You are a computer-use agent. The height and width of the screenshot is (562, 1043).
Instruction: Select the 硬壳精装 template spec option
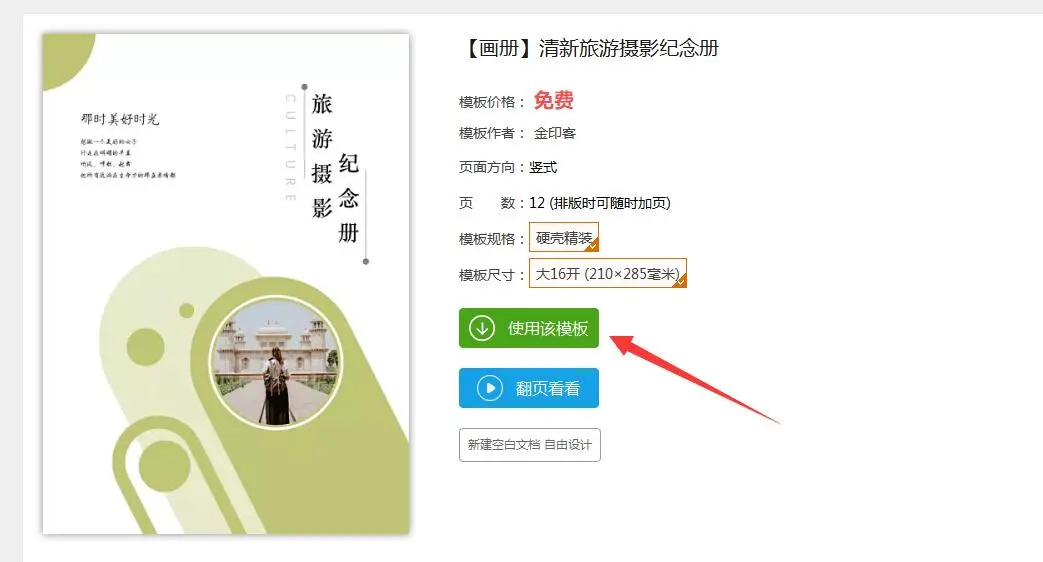pos(564,237)
